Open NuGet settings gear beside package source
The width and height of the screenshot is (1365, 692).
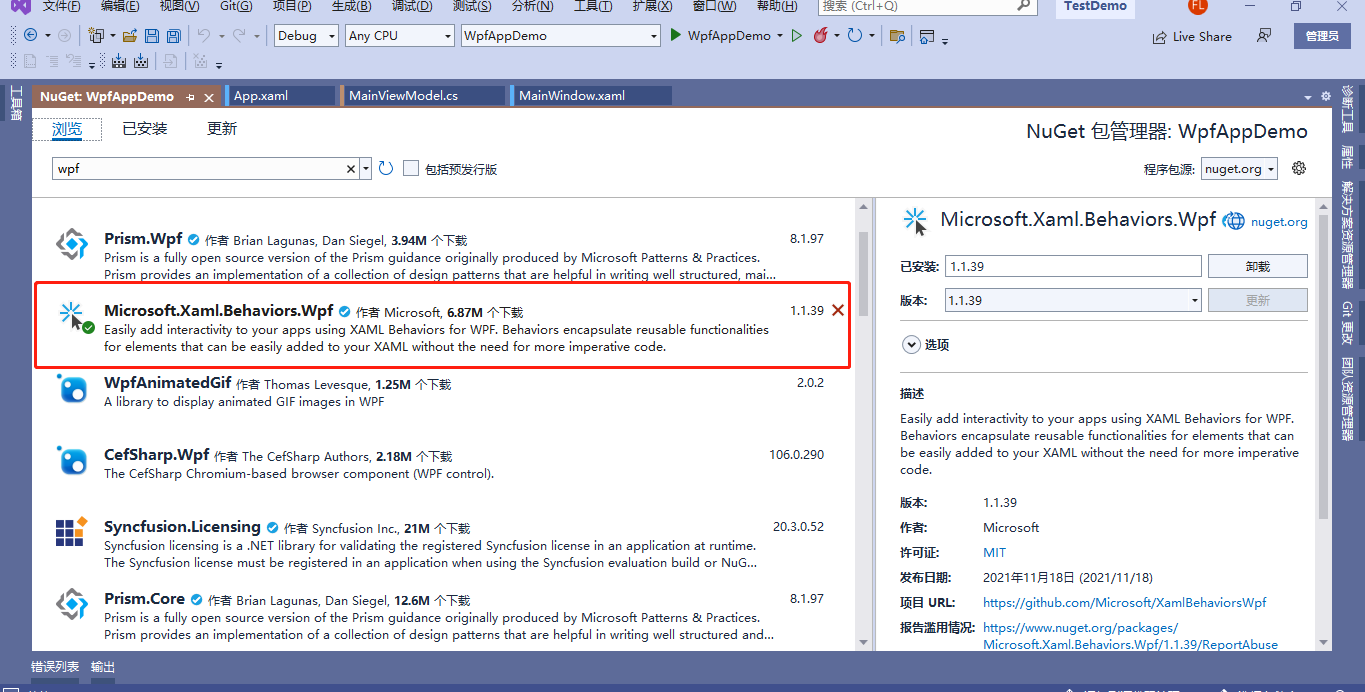pyautogui.click(x=1299, y=168)
